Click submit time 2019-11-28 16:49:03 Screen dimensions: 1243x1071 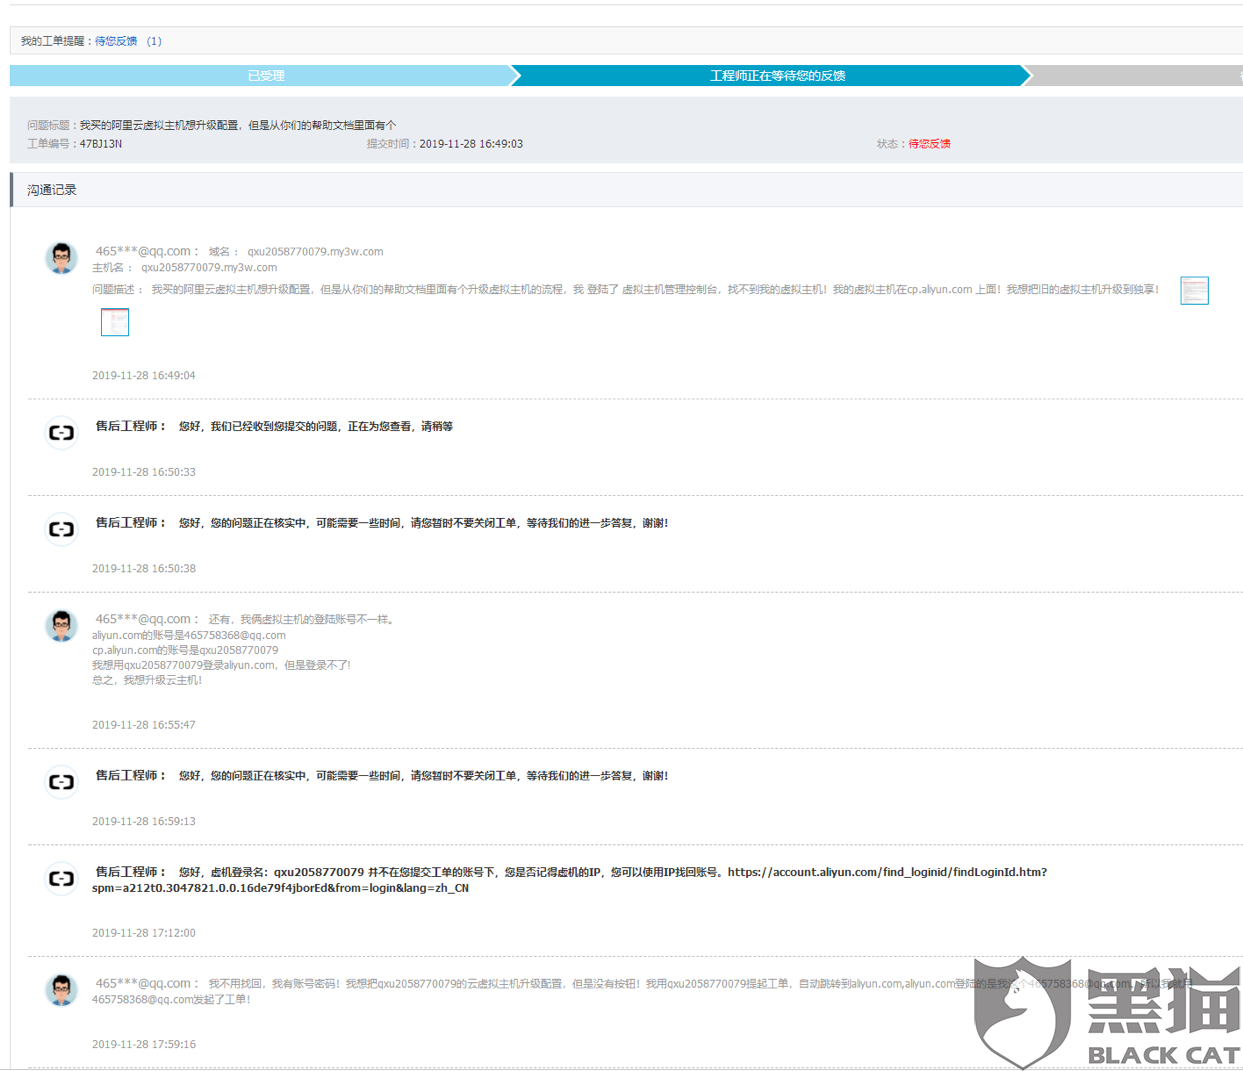(x=471, y=144)
